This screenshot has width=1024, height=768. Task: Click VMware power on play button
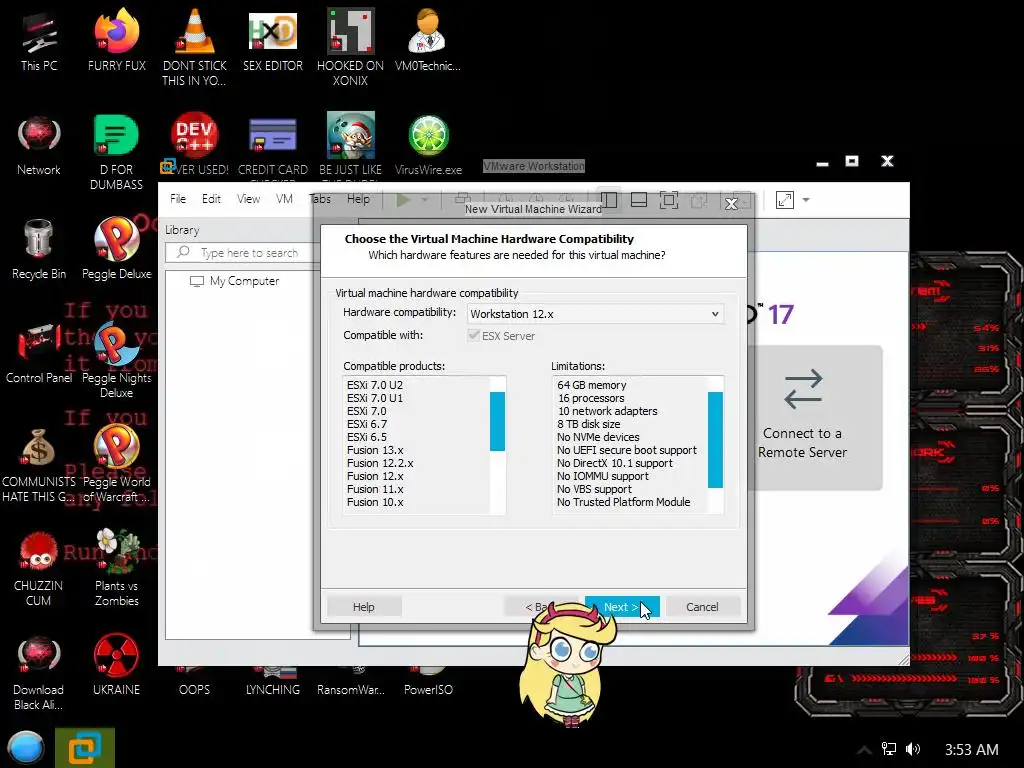click(x=404, y=200)
